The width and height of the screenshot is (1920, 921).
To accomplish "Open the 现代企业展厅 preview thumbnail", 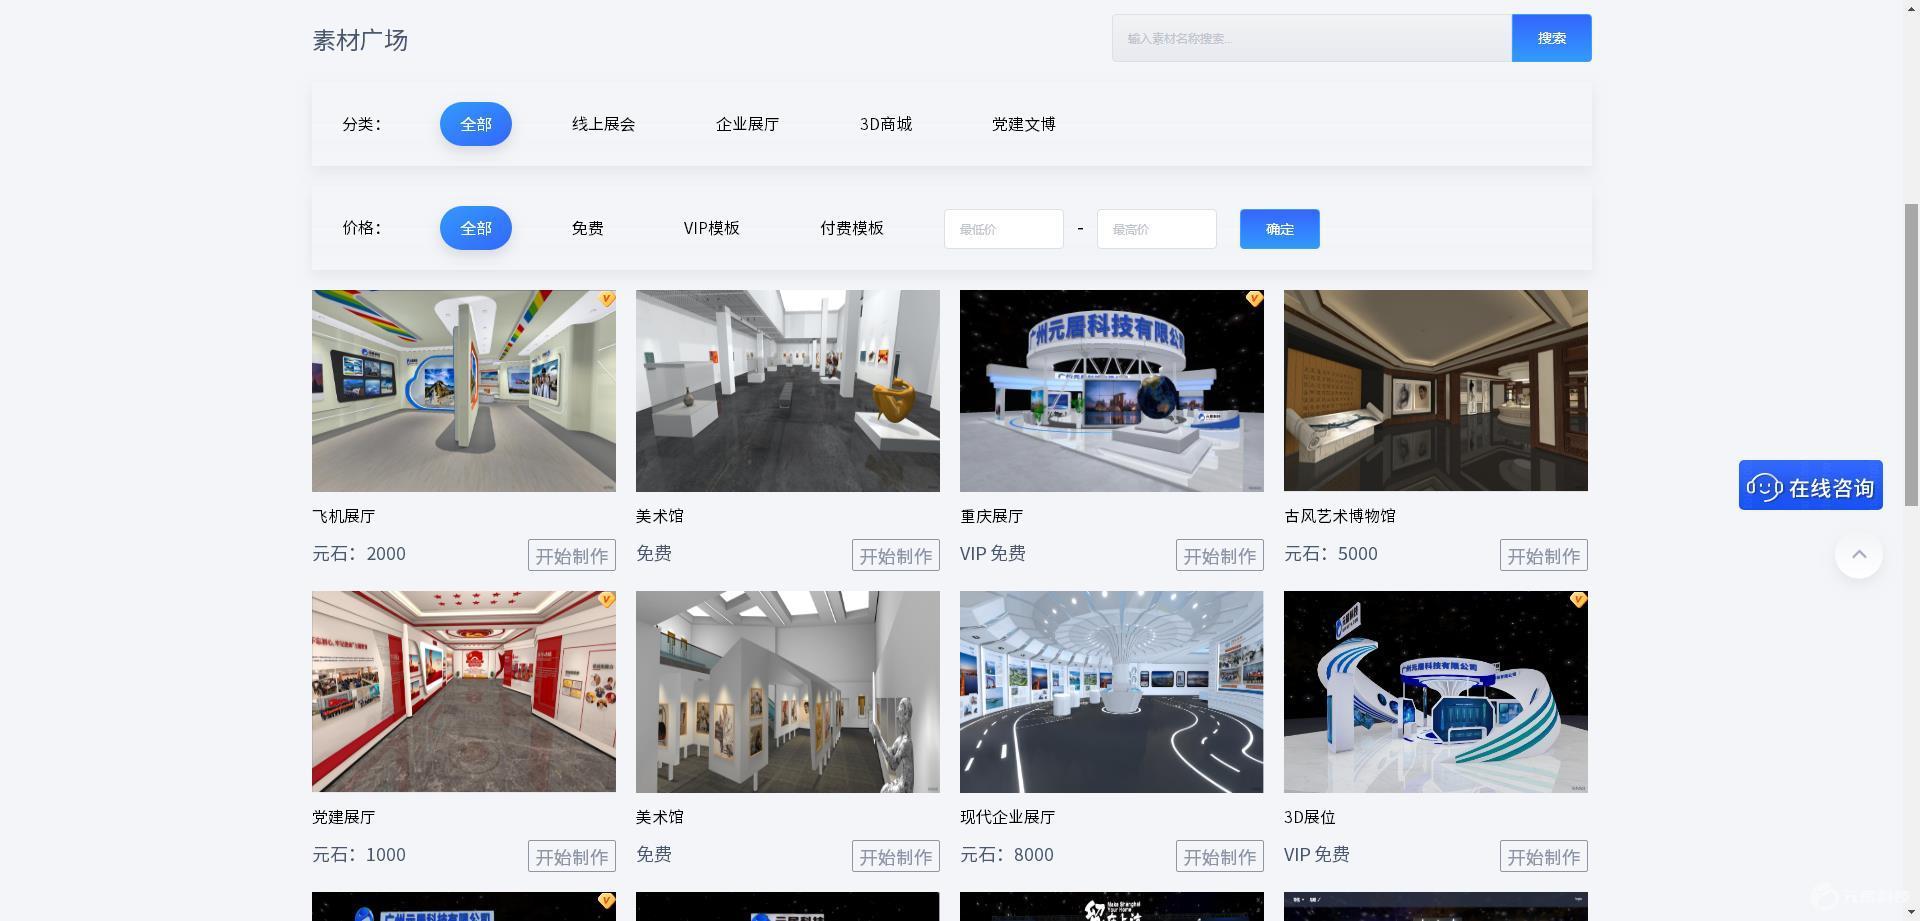I will tap(1112, 692).
